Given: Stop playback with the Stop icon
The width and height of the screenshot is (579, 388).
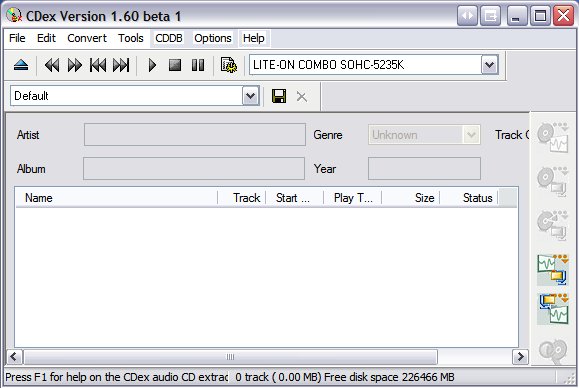Looking at the screenshot, I should click(175, 65).
